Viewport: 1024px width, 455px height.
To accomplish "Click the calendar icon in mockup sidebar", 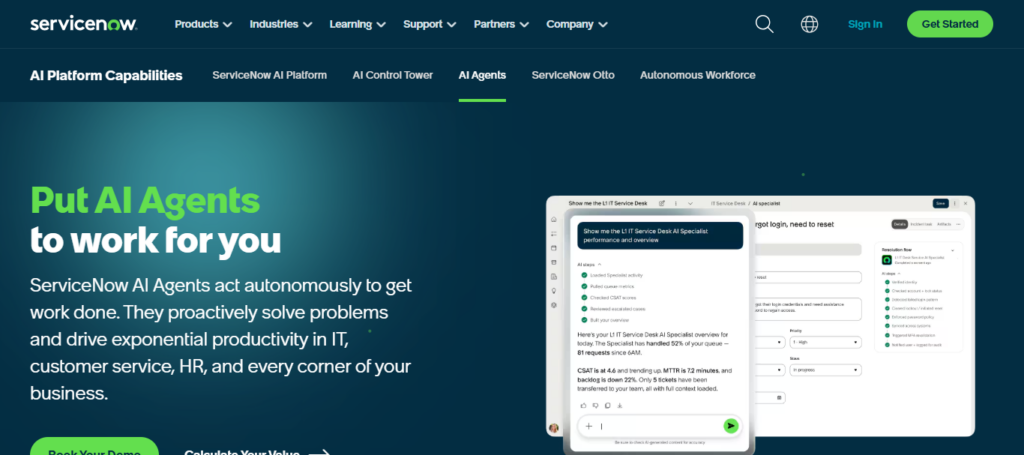I will click(x=554, y=248).
